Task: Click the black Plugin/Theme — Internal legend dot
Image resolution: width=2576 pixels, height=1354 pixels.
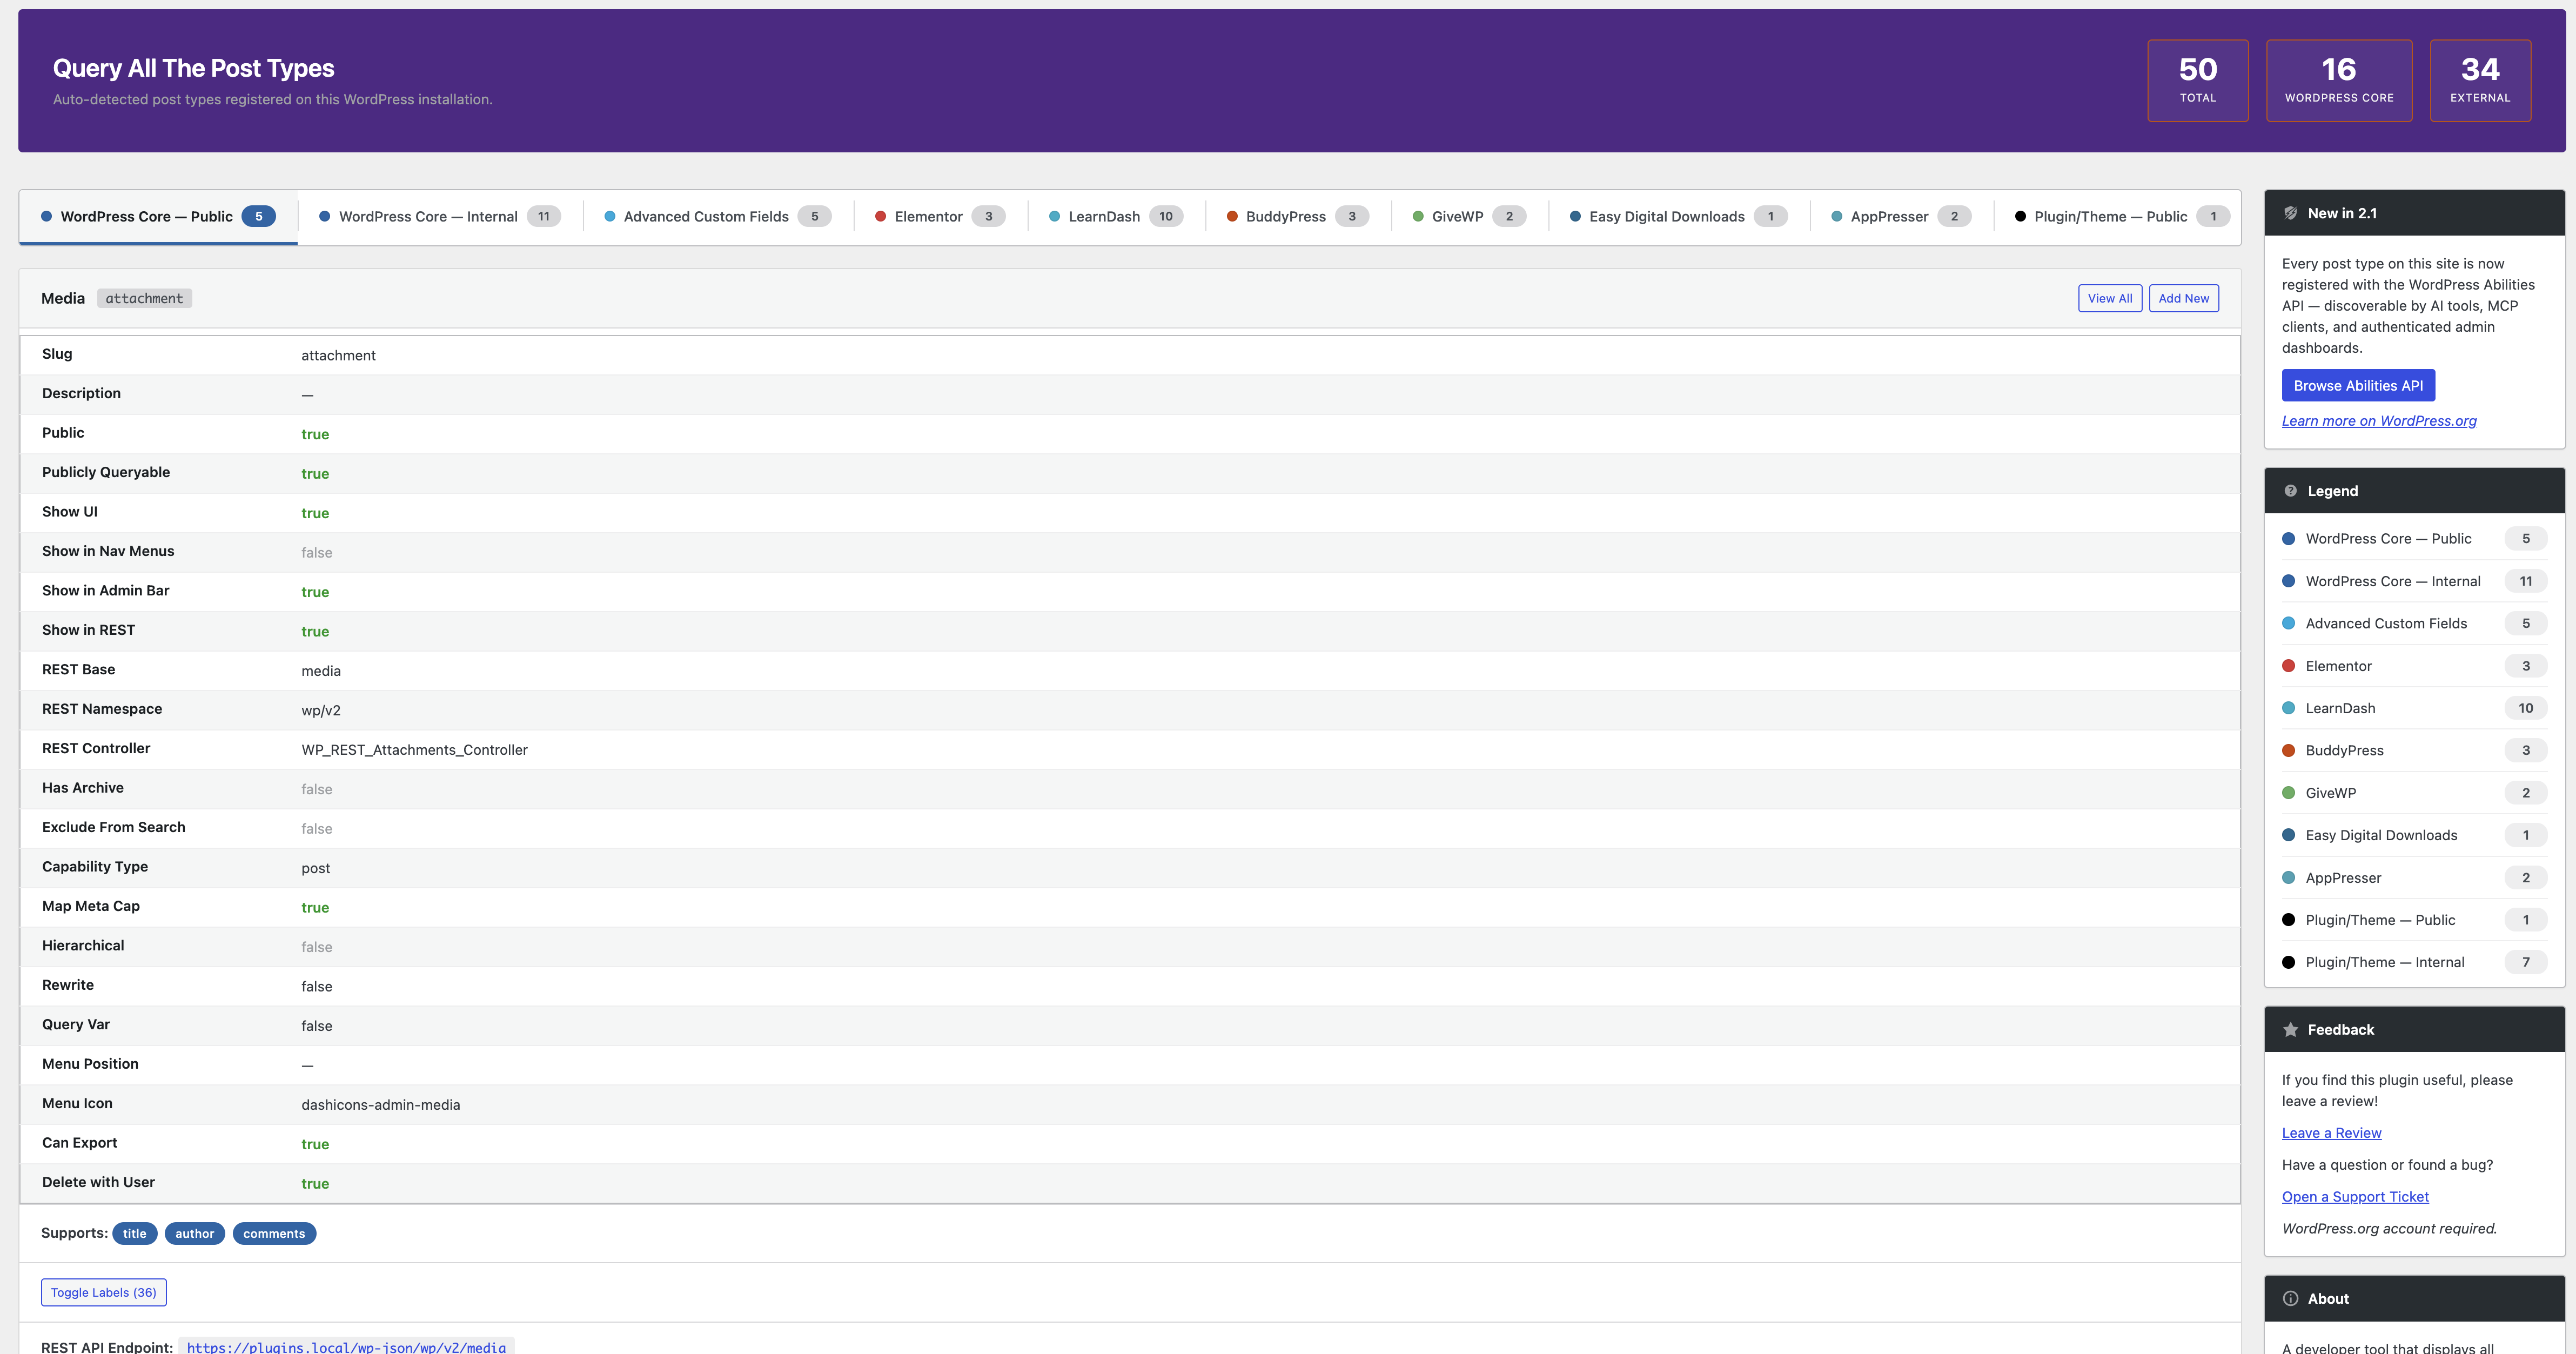Action: tap(2288, 963)
